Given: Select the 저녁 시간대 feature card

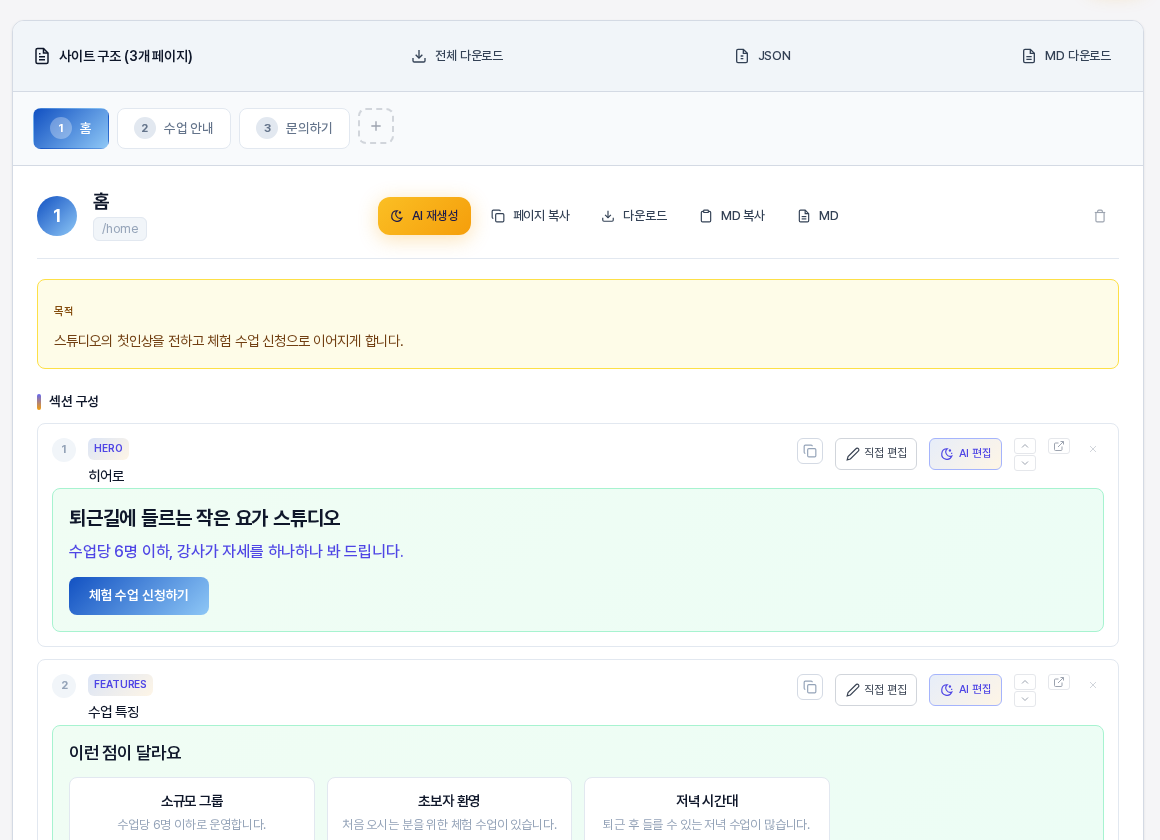Looking at the screenshot, I should tap(707, 808).
